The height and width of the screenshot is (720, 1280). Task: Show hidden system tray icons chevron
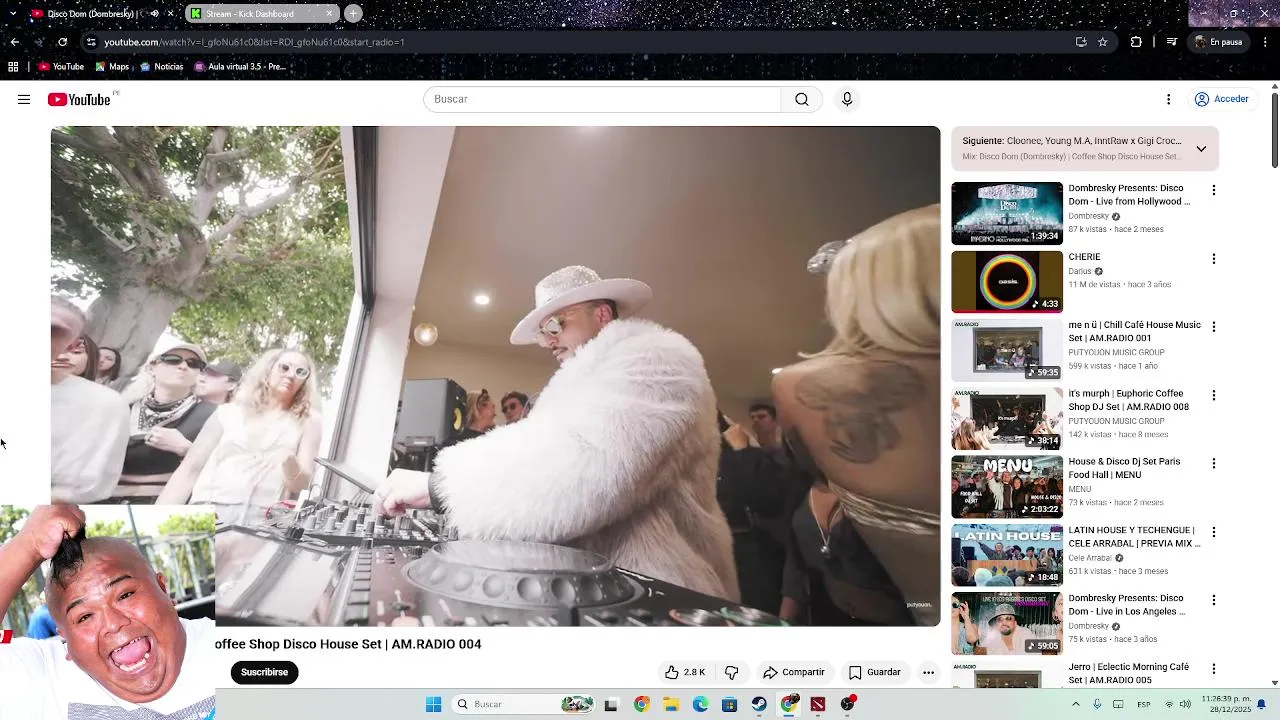[x=1076, y=704]
